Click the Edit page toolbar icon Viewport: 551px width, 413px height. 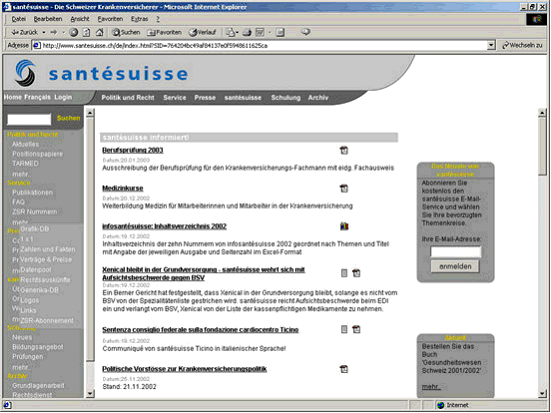point(260,32)
